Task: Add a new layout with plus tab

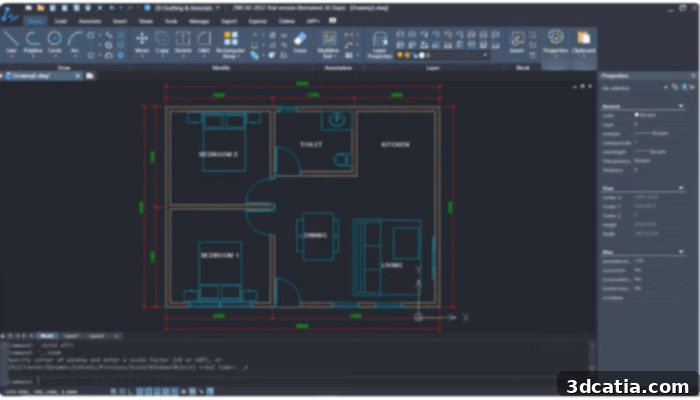Action: pyautogui.click(x=117, y=336)
